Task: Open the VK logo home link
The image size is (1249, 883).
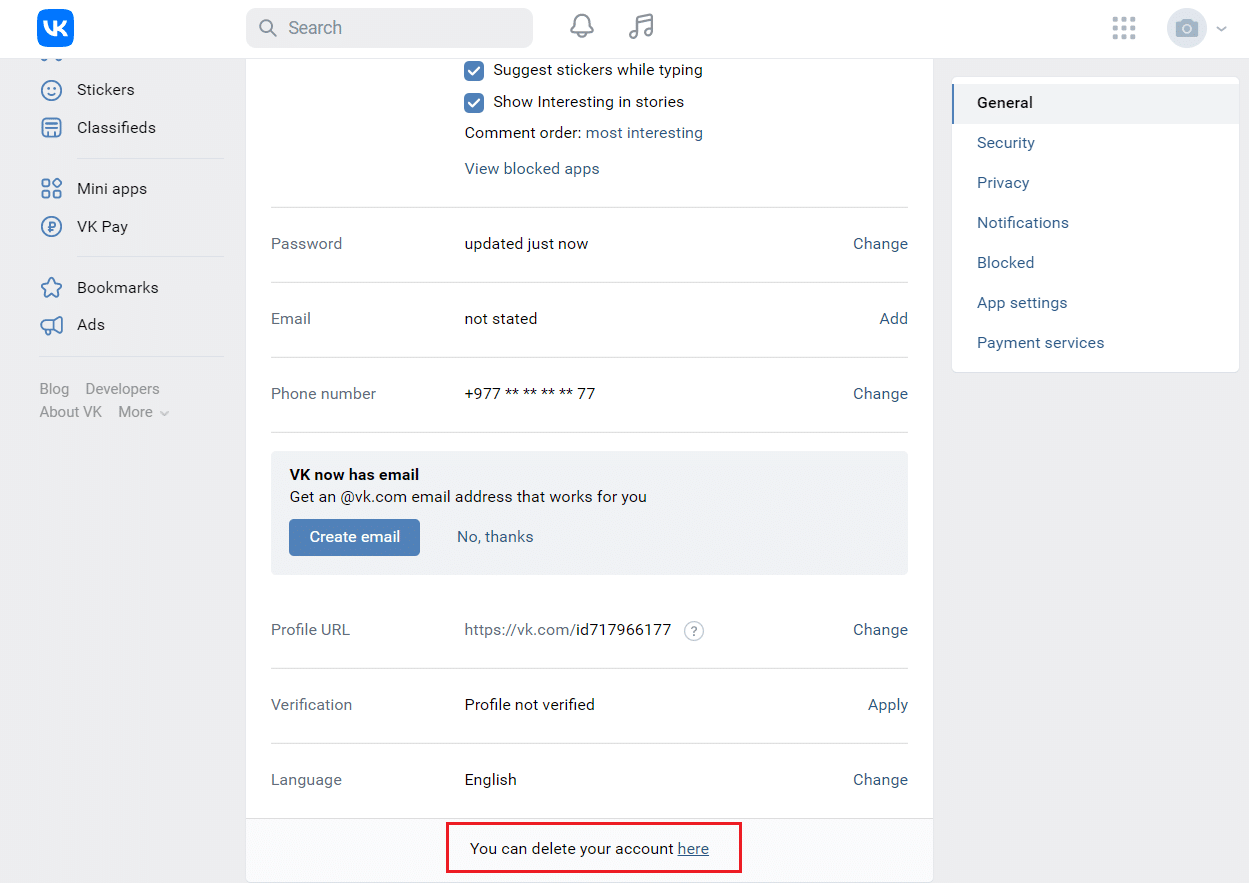Action: pos(55,28)
